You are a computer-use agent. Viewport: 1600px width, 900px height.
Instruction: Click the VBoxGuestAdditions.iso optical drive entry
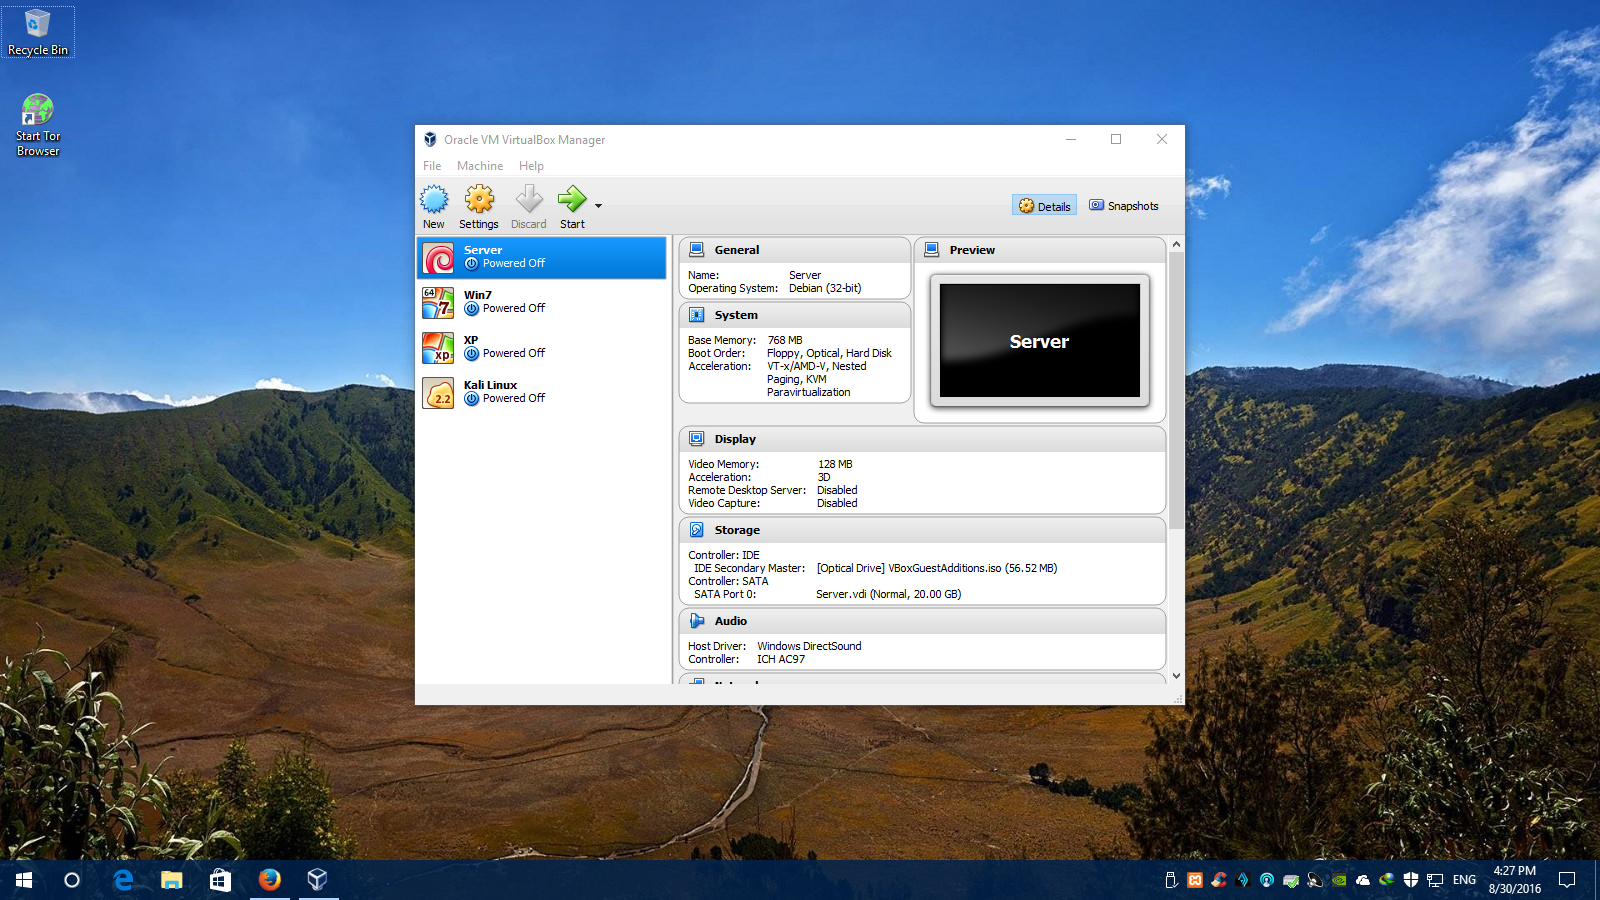pyautogui.click(x=936, y=568)
